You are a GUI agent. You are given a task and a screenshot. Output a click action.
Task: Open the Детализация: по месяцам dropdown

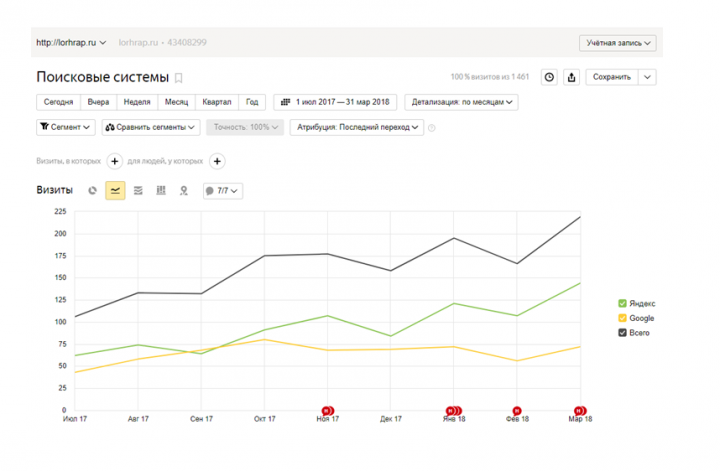[461, 102]
